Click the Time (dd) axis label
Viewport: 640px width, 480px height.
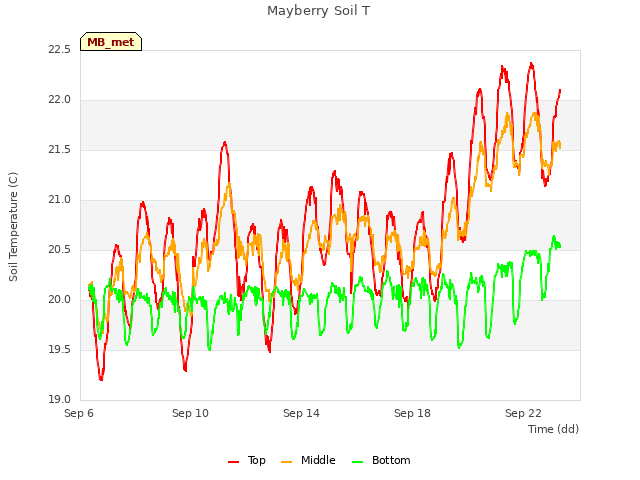point(553,429)
